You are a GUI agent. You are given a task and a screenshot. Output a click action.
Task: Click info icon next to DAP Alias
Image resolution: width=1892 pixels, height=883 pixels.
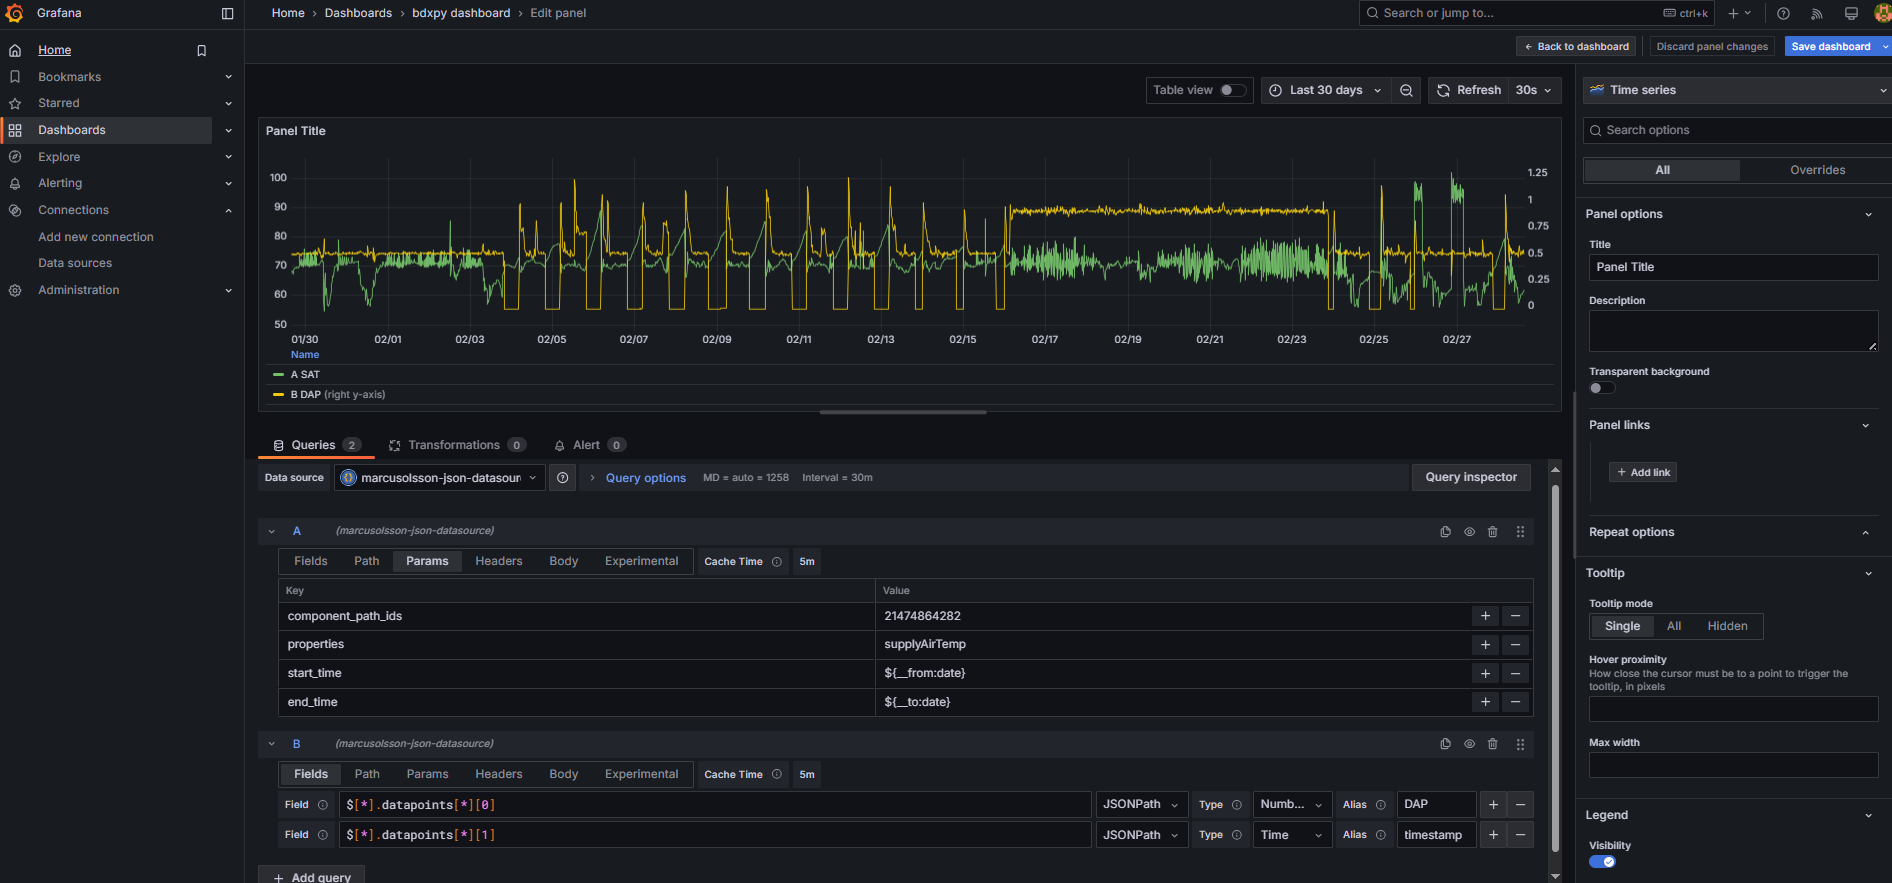click(1381, 805)
